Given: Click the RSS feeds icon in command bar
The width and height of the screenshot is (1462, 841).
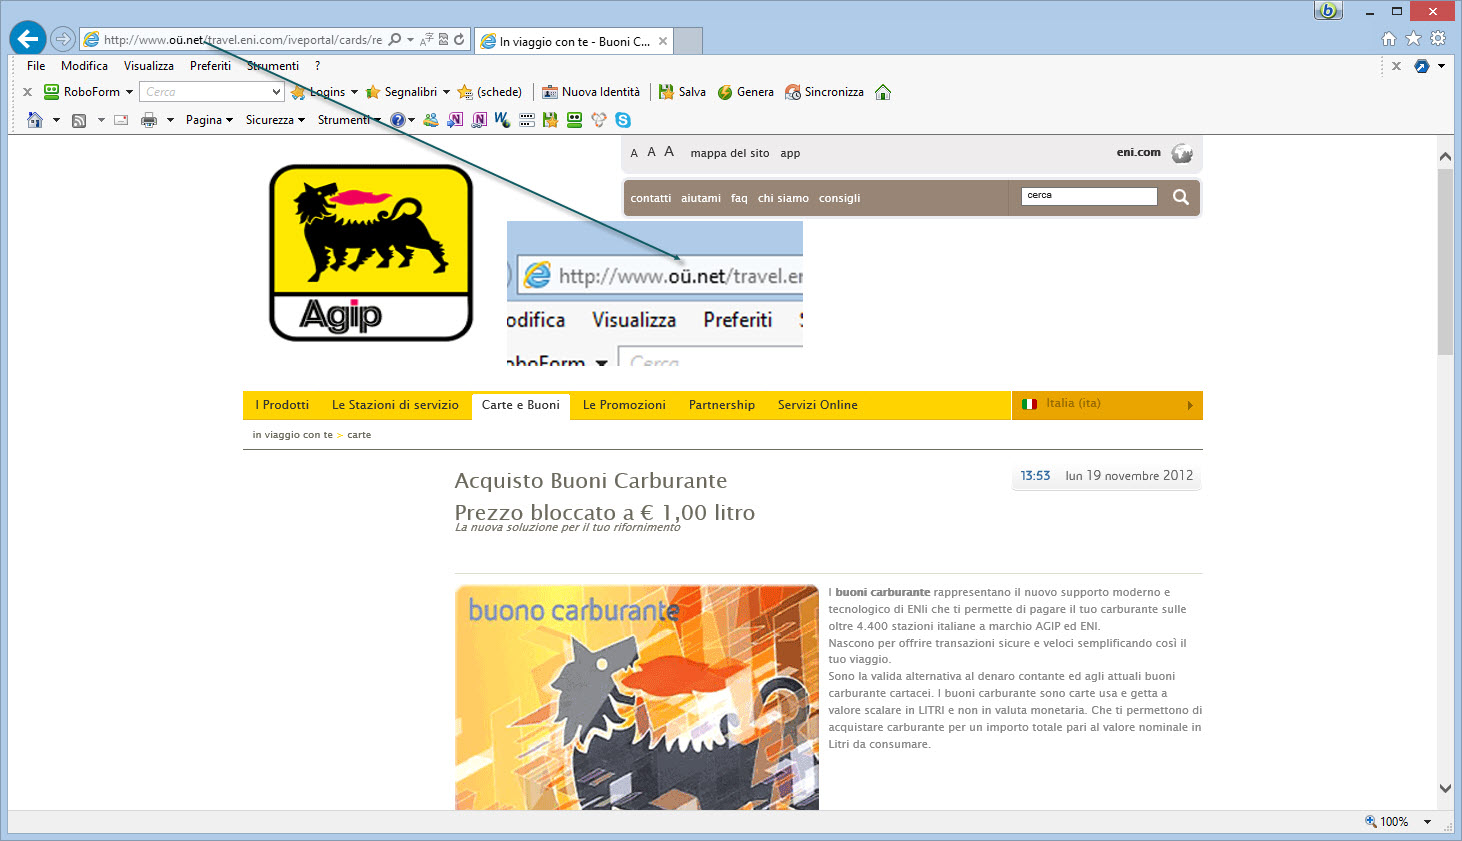Looking at the screenshot, I should tap(79, 120).
